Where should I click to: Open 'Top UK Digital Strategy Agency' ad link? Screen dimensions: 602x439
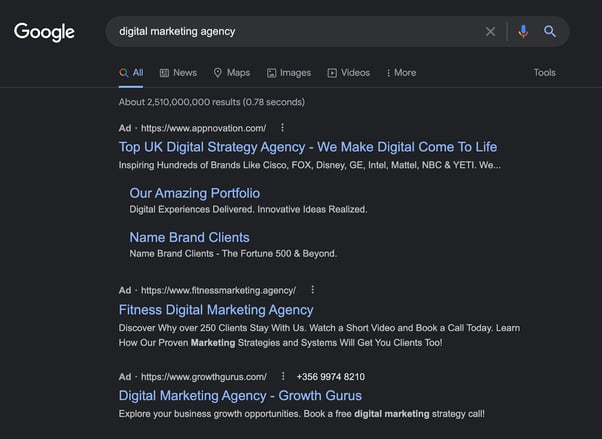point(308,147)
